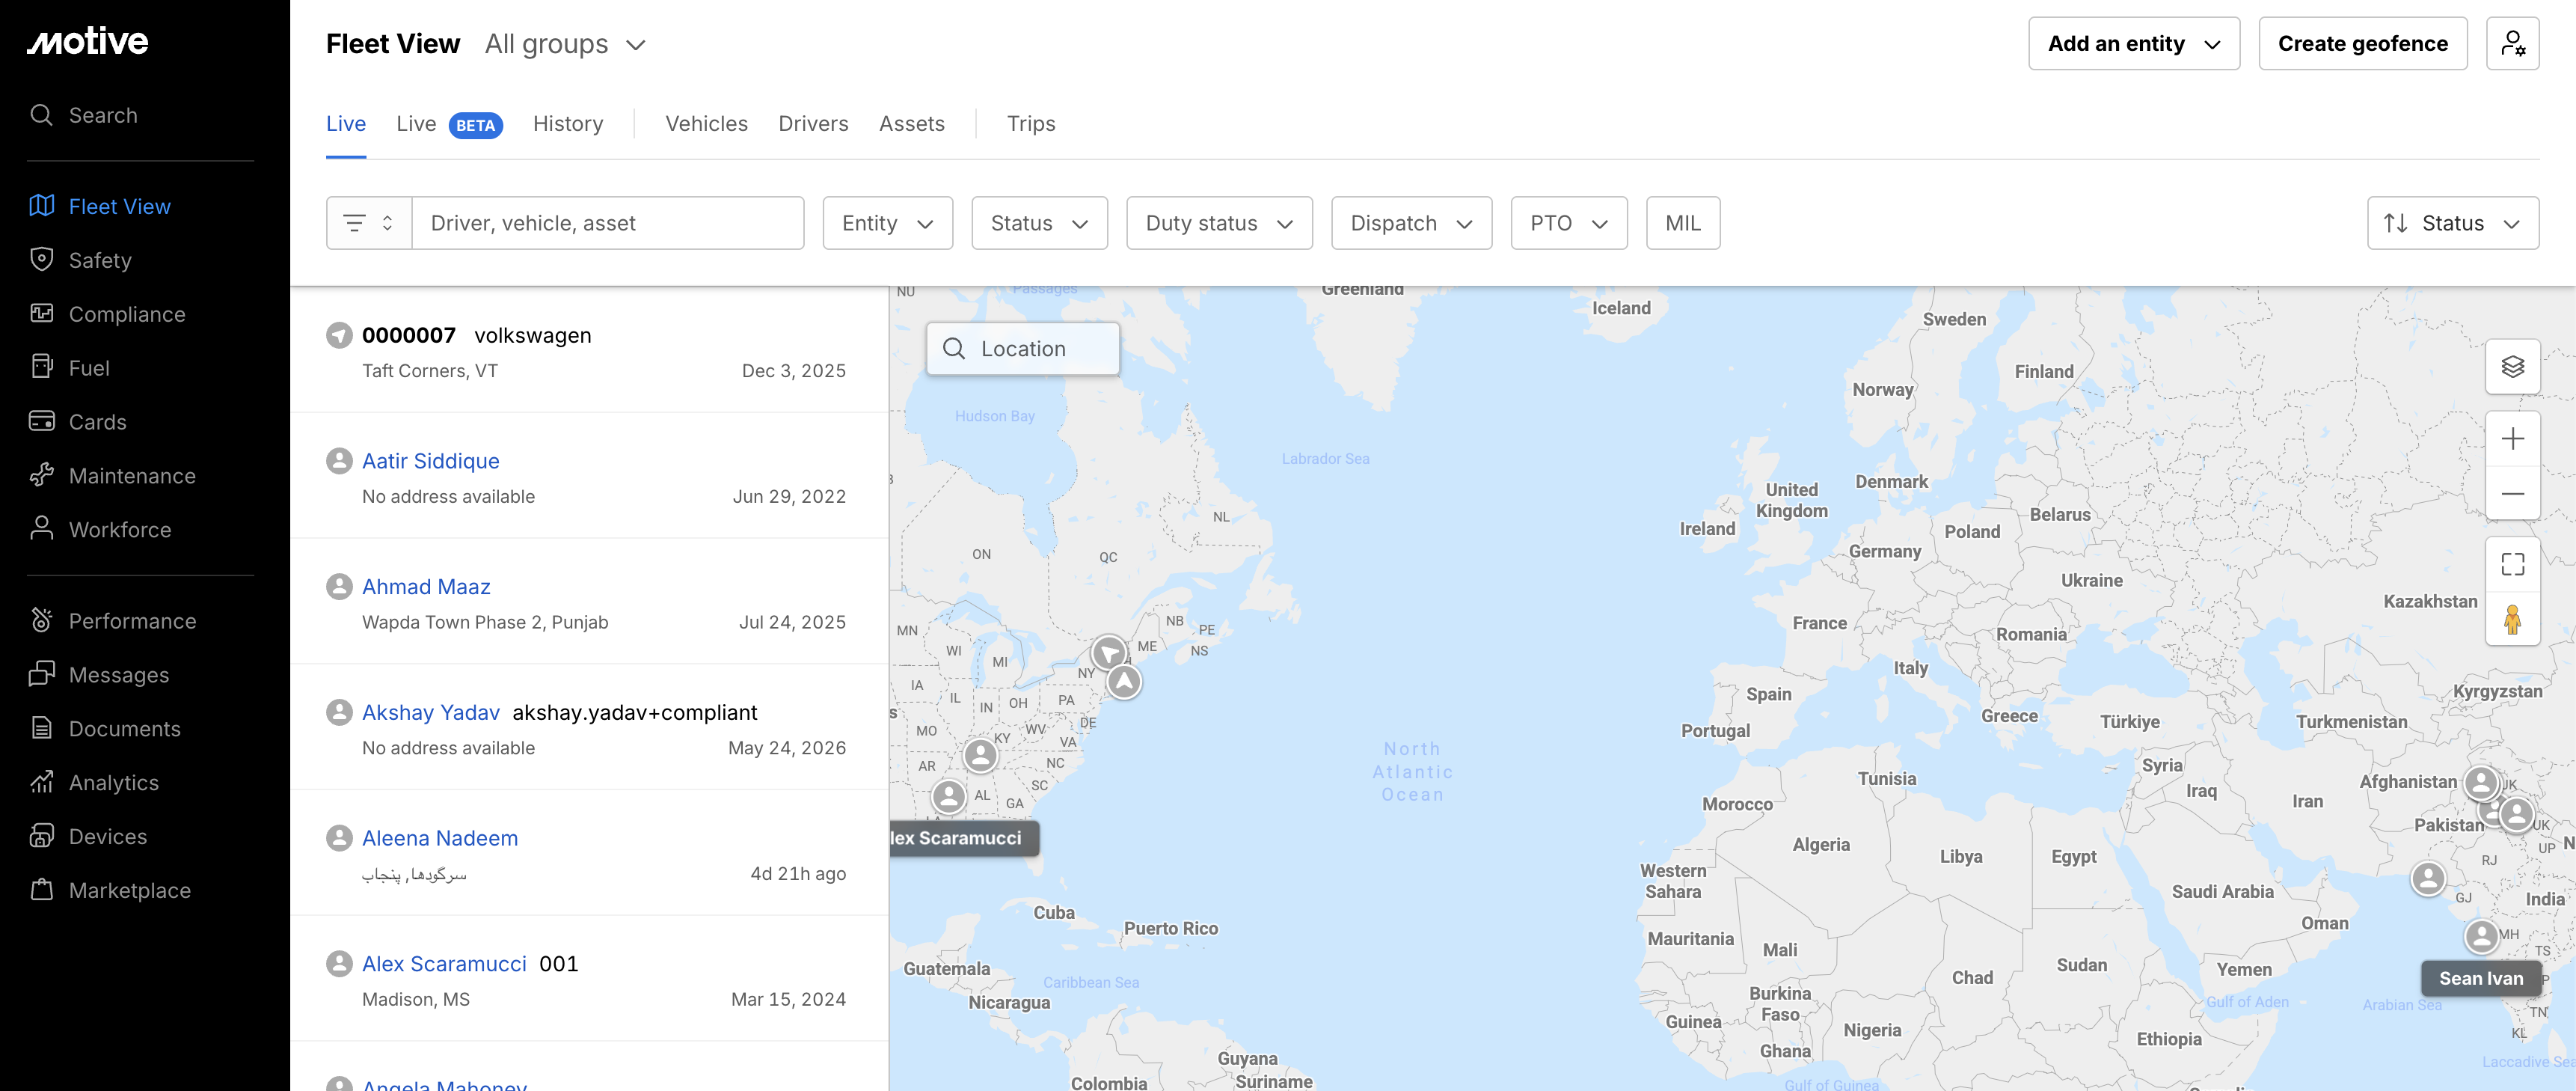Open Akshay Yadav driver link

[430, 713]
